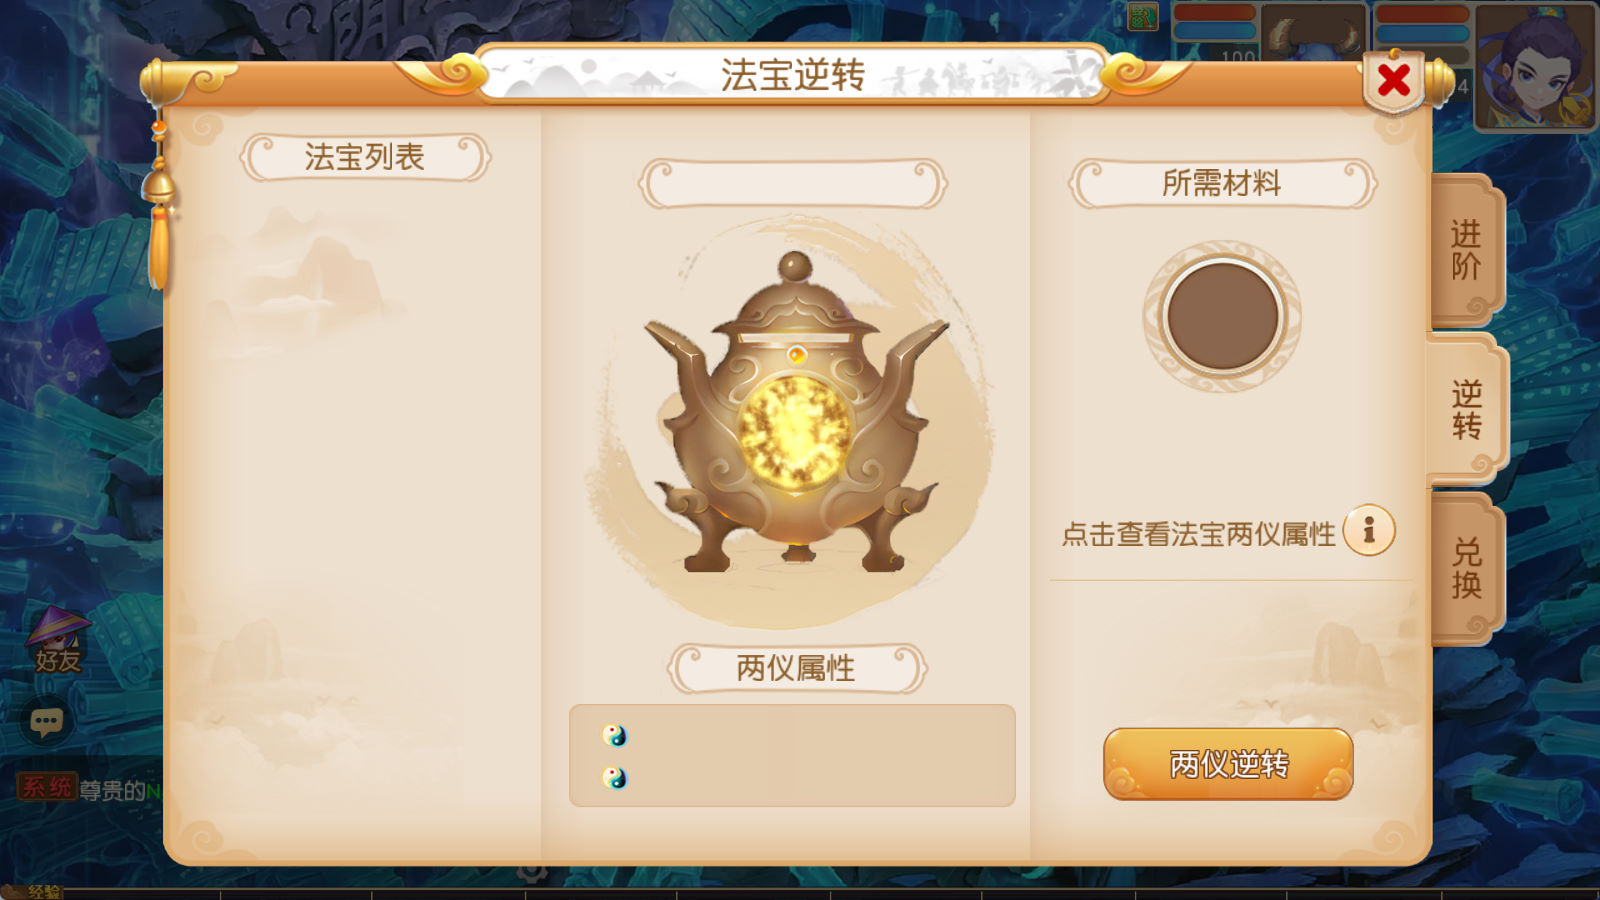Screen dimensions: 1600x900
Task: Click the green map icon at top
Action: pos(1142,16)
